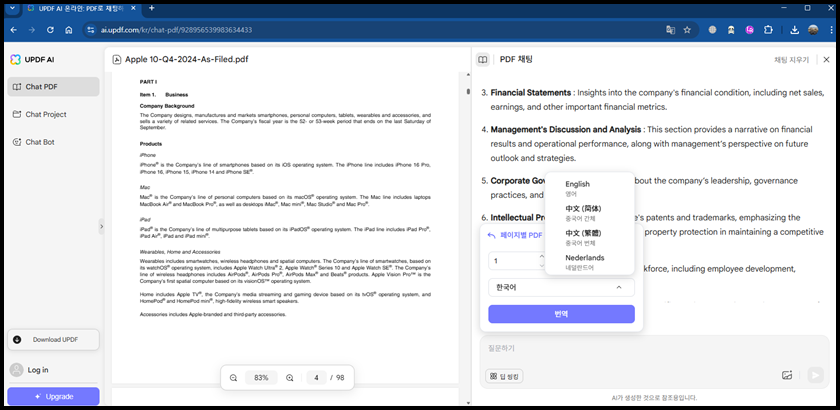
Task: Click the book icon beside PDF 채팅
Action: pyautogui.click(x=483, y=59)
